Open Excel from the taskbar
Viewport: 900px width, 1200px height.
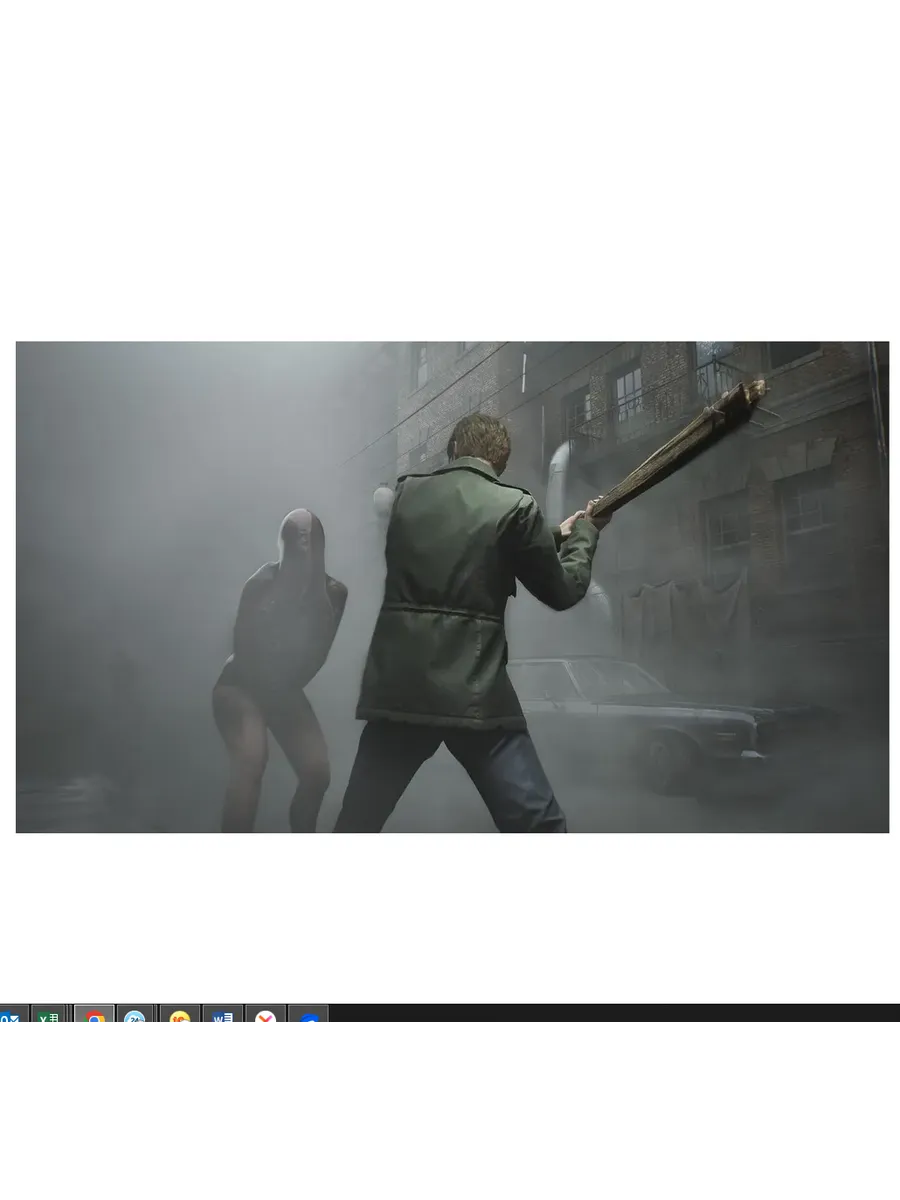coord(48,1016)
